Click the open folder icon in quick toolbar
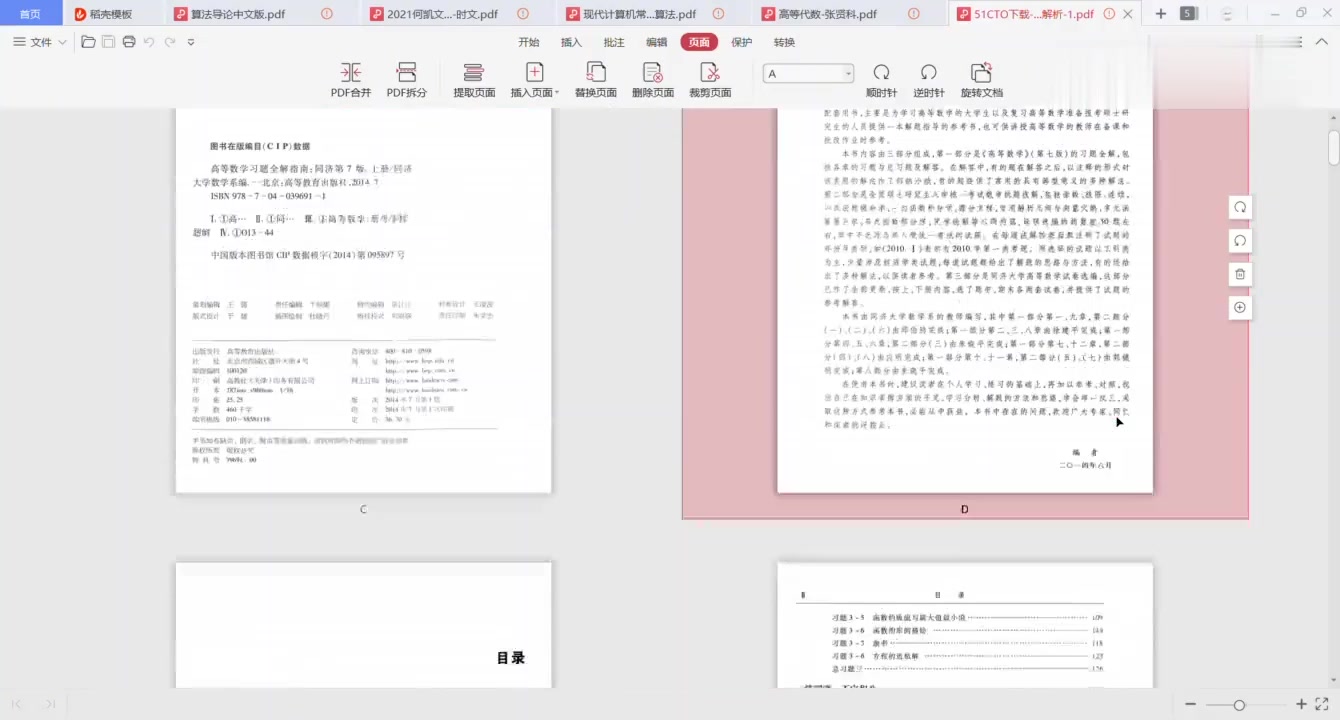 [x=88, y=42]
